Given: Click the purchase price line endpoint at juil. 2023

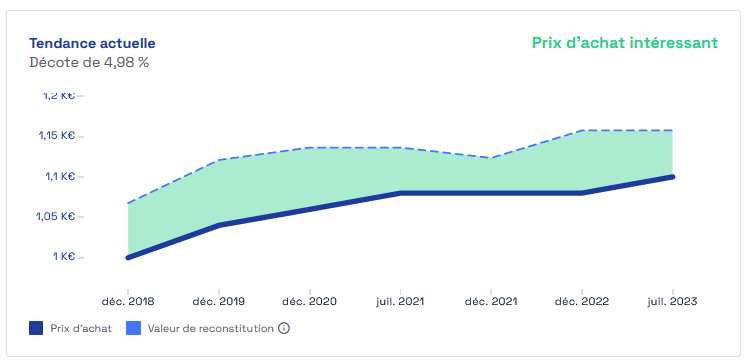Looking at the screenshot, I should click(x=673, y=177).
